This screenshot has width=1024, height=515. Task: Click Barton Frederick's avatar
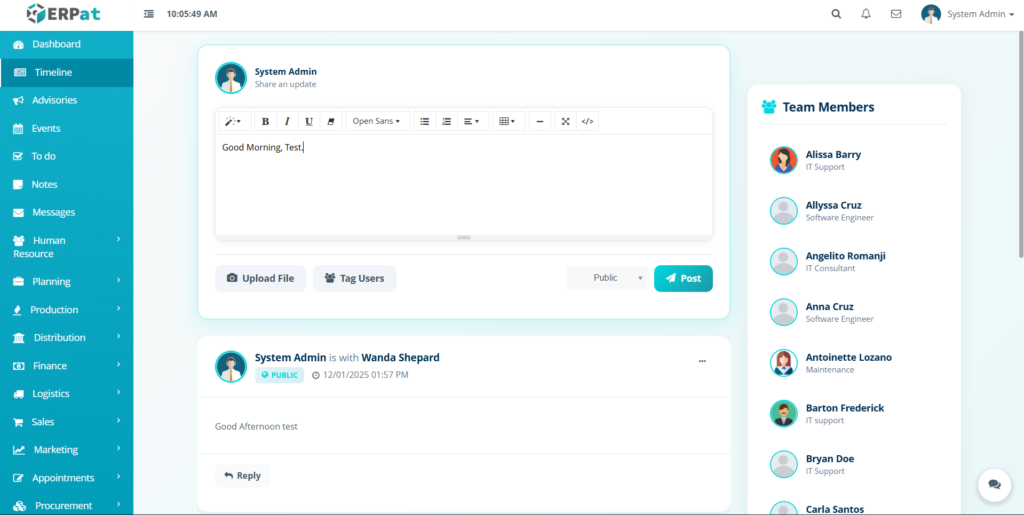[784, 414]
